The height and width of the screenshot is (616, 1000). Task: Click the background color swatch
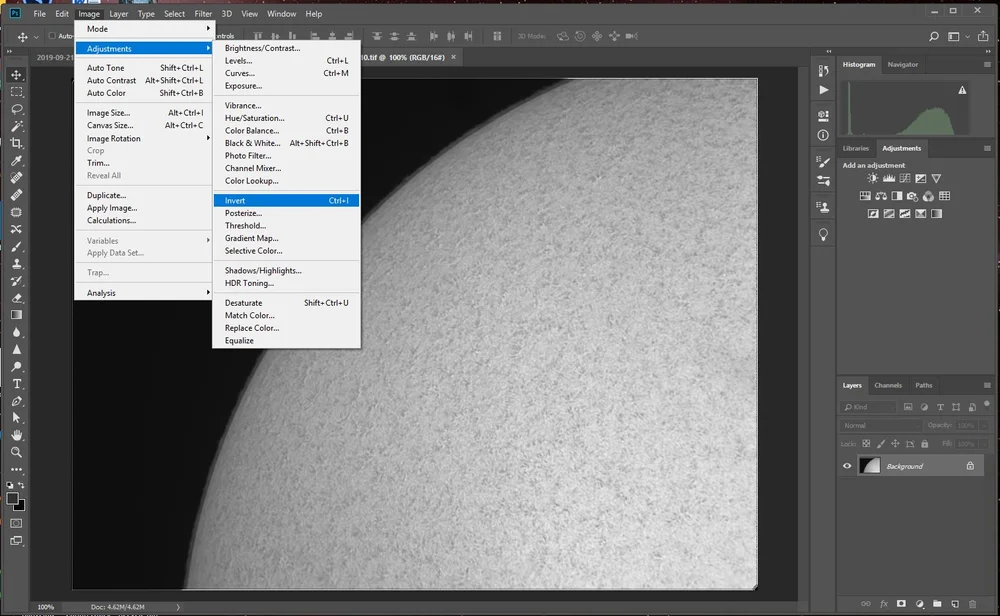(22, 506)
